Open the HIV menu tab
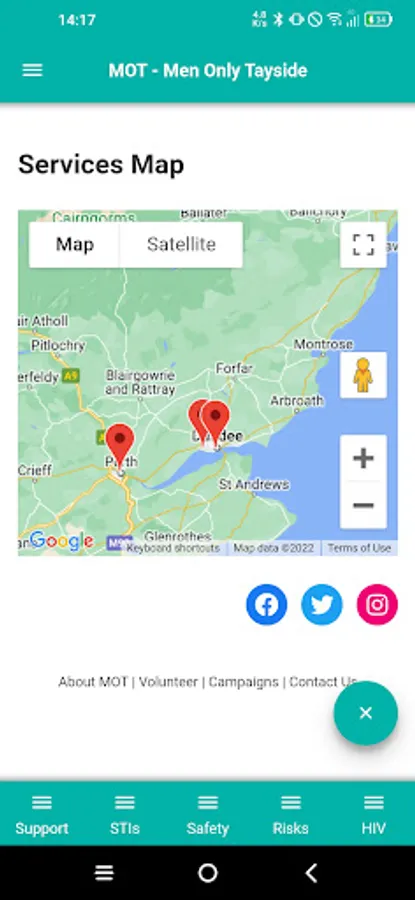 [374, 814]
